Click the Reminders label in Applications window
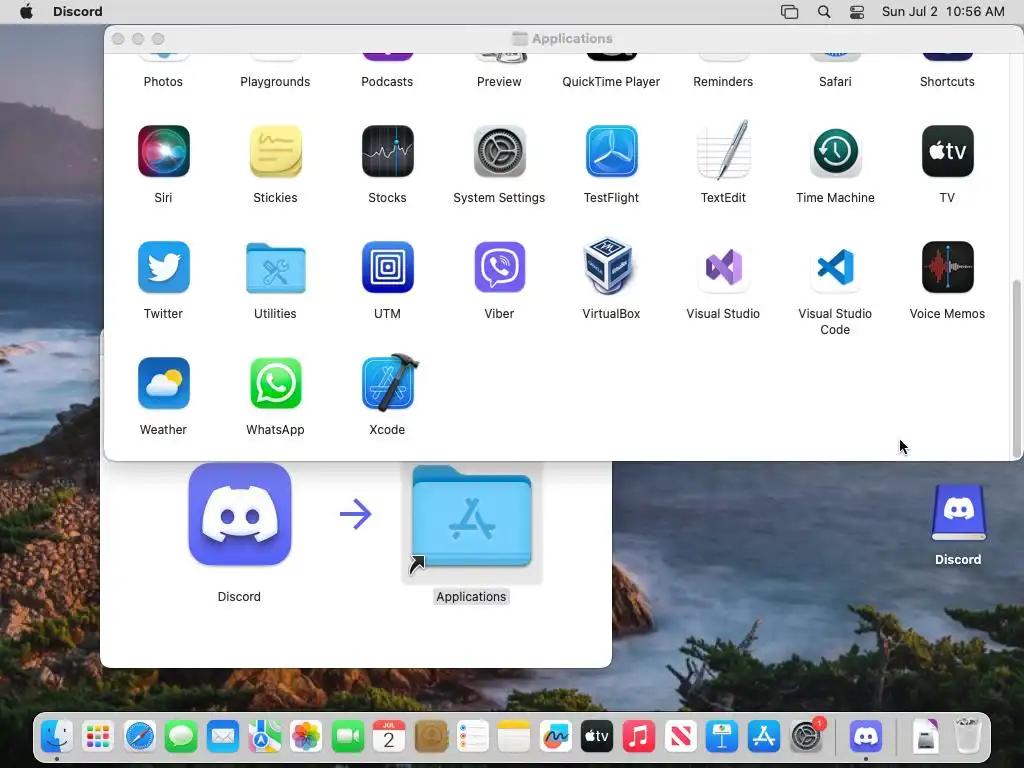1024x768 pixels. click(x=724, y=82)
